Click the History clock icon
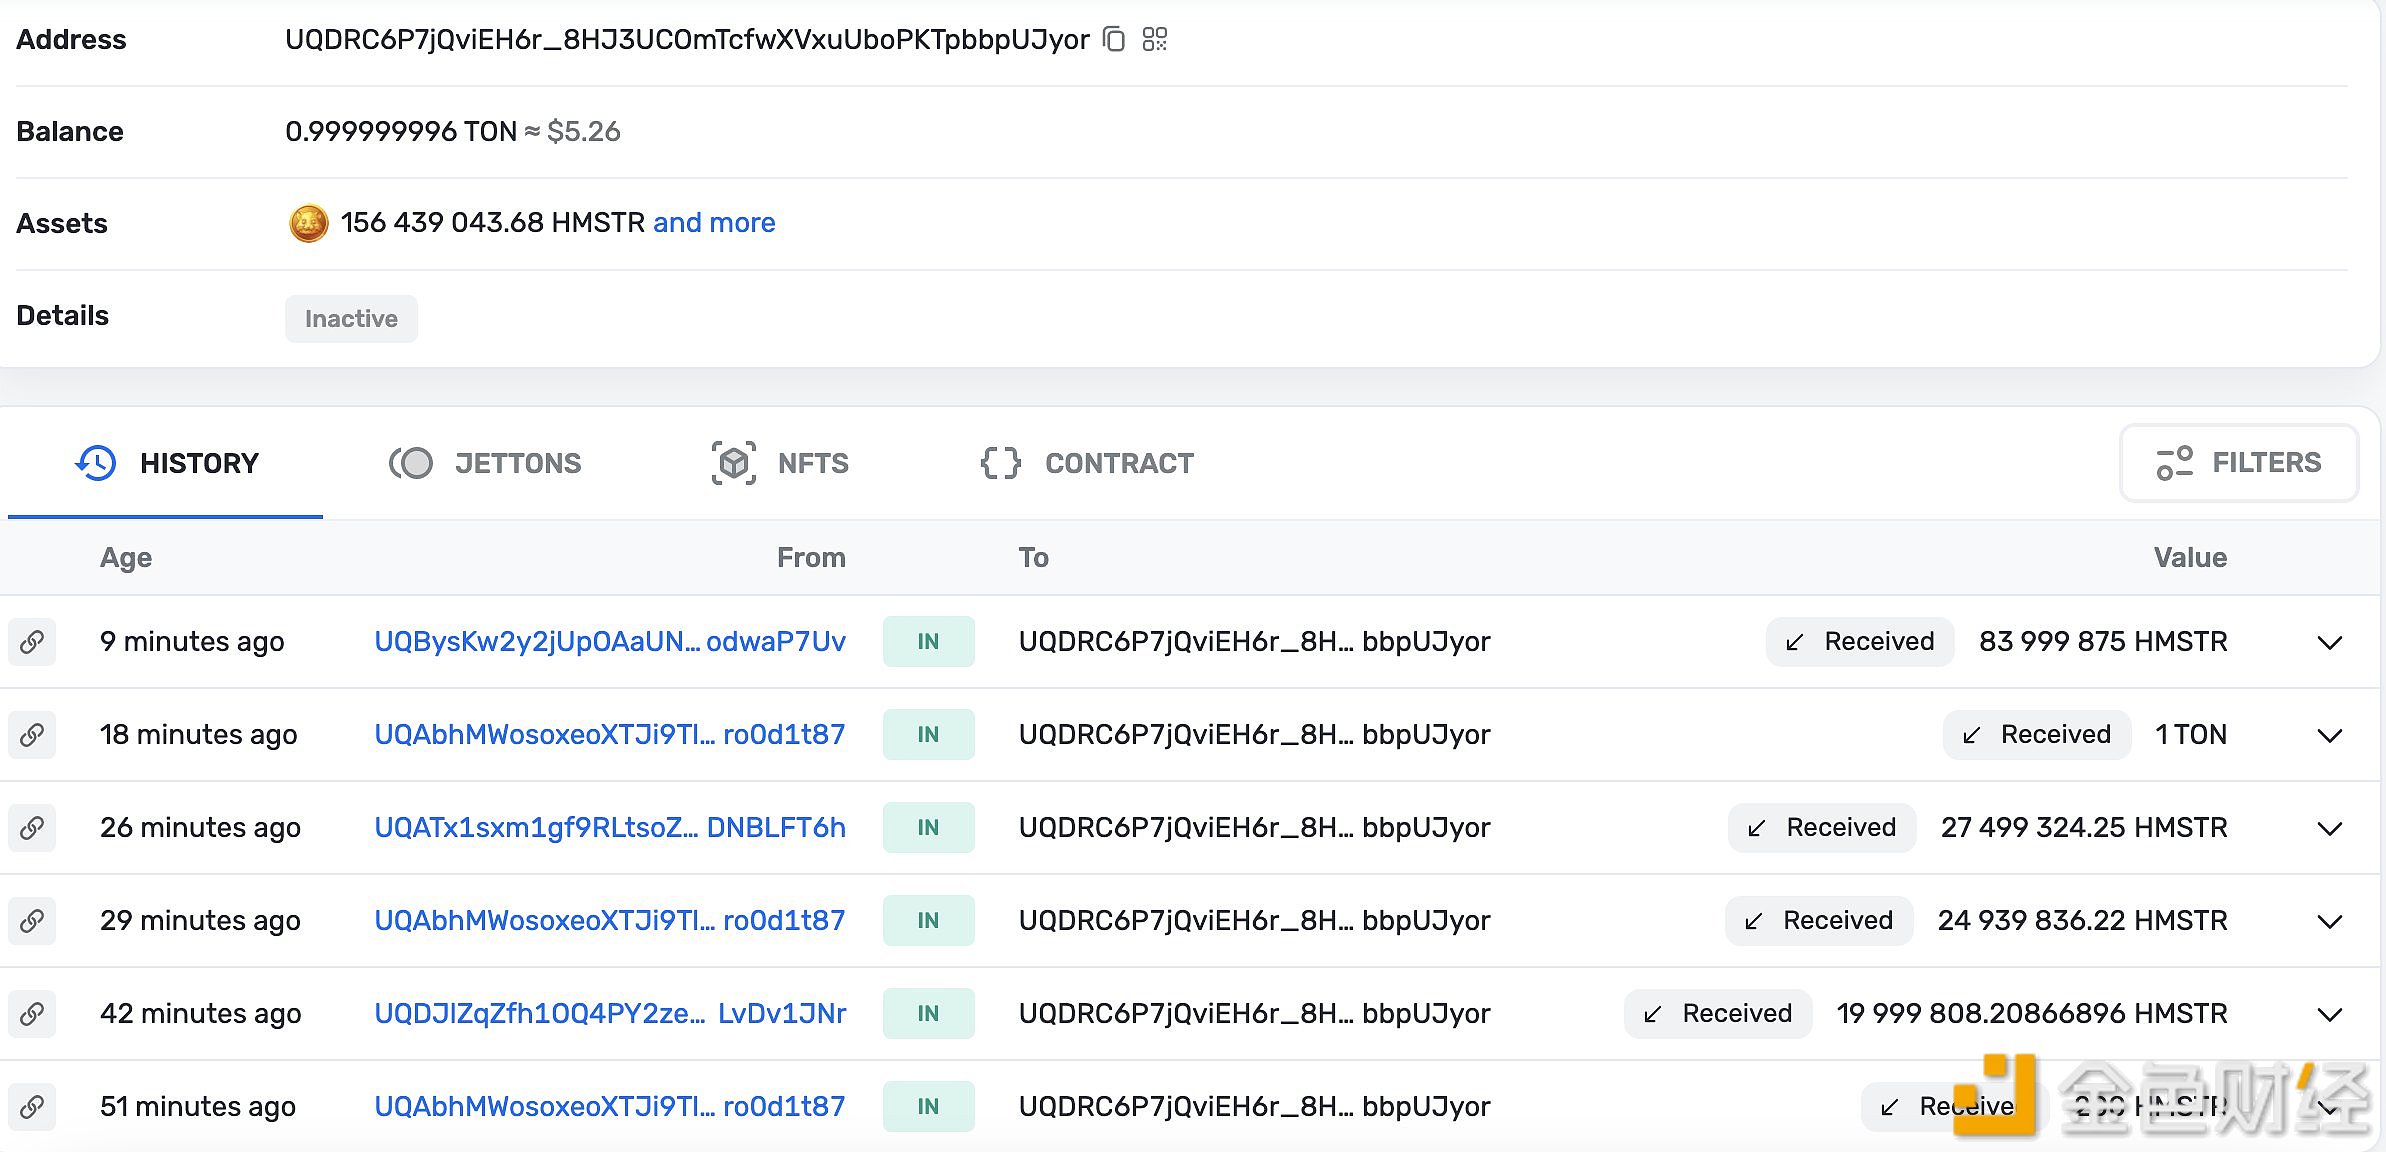2386x1152 pixels. point(96,463)
